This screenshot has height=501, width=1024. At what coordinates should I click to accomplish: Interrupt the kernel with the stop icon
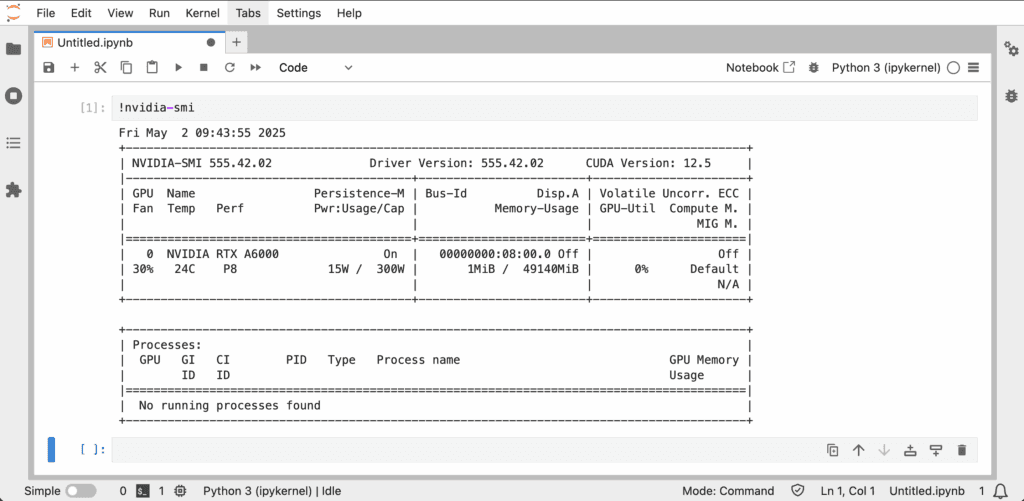coord(204,68)
